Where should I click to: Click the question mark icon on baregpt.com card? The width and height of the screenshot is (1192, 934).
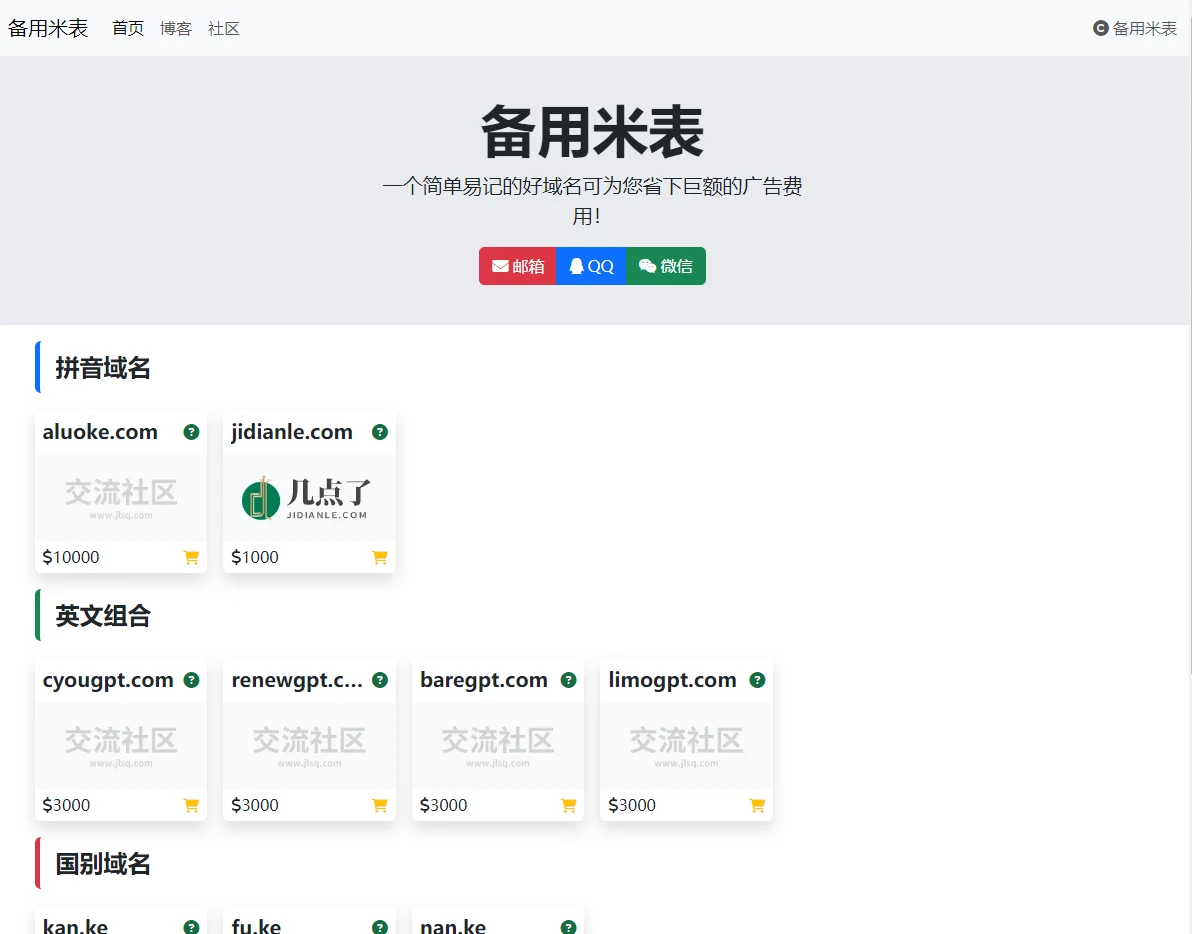(568, 680)
